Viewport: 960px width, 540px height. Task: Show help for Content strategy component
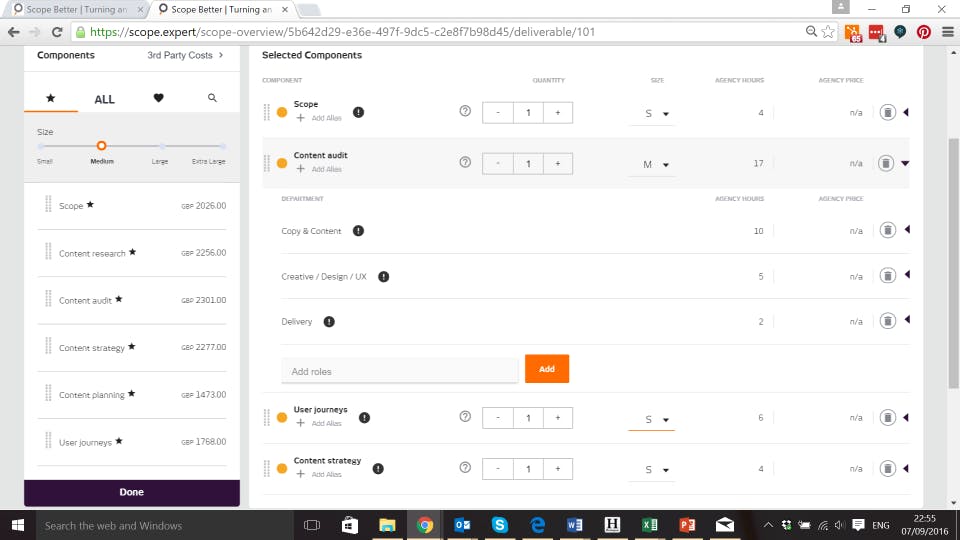pos(465,467)
